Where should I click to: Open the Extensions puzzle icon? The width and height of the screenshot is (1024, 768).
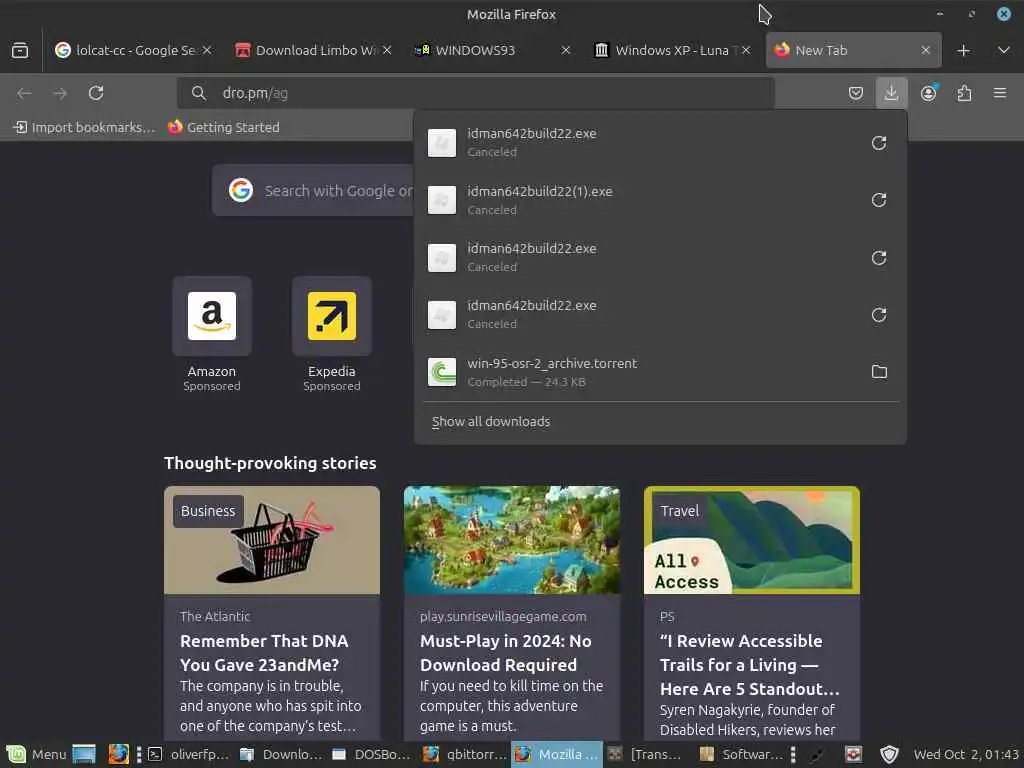pos(964,93)
